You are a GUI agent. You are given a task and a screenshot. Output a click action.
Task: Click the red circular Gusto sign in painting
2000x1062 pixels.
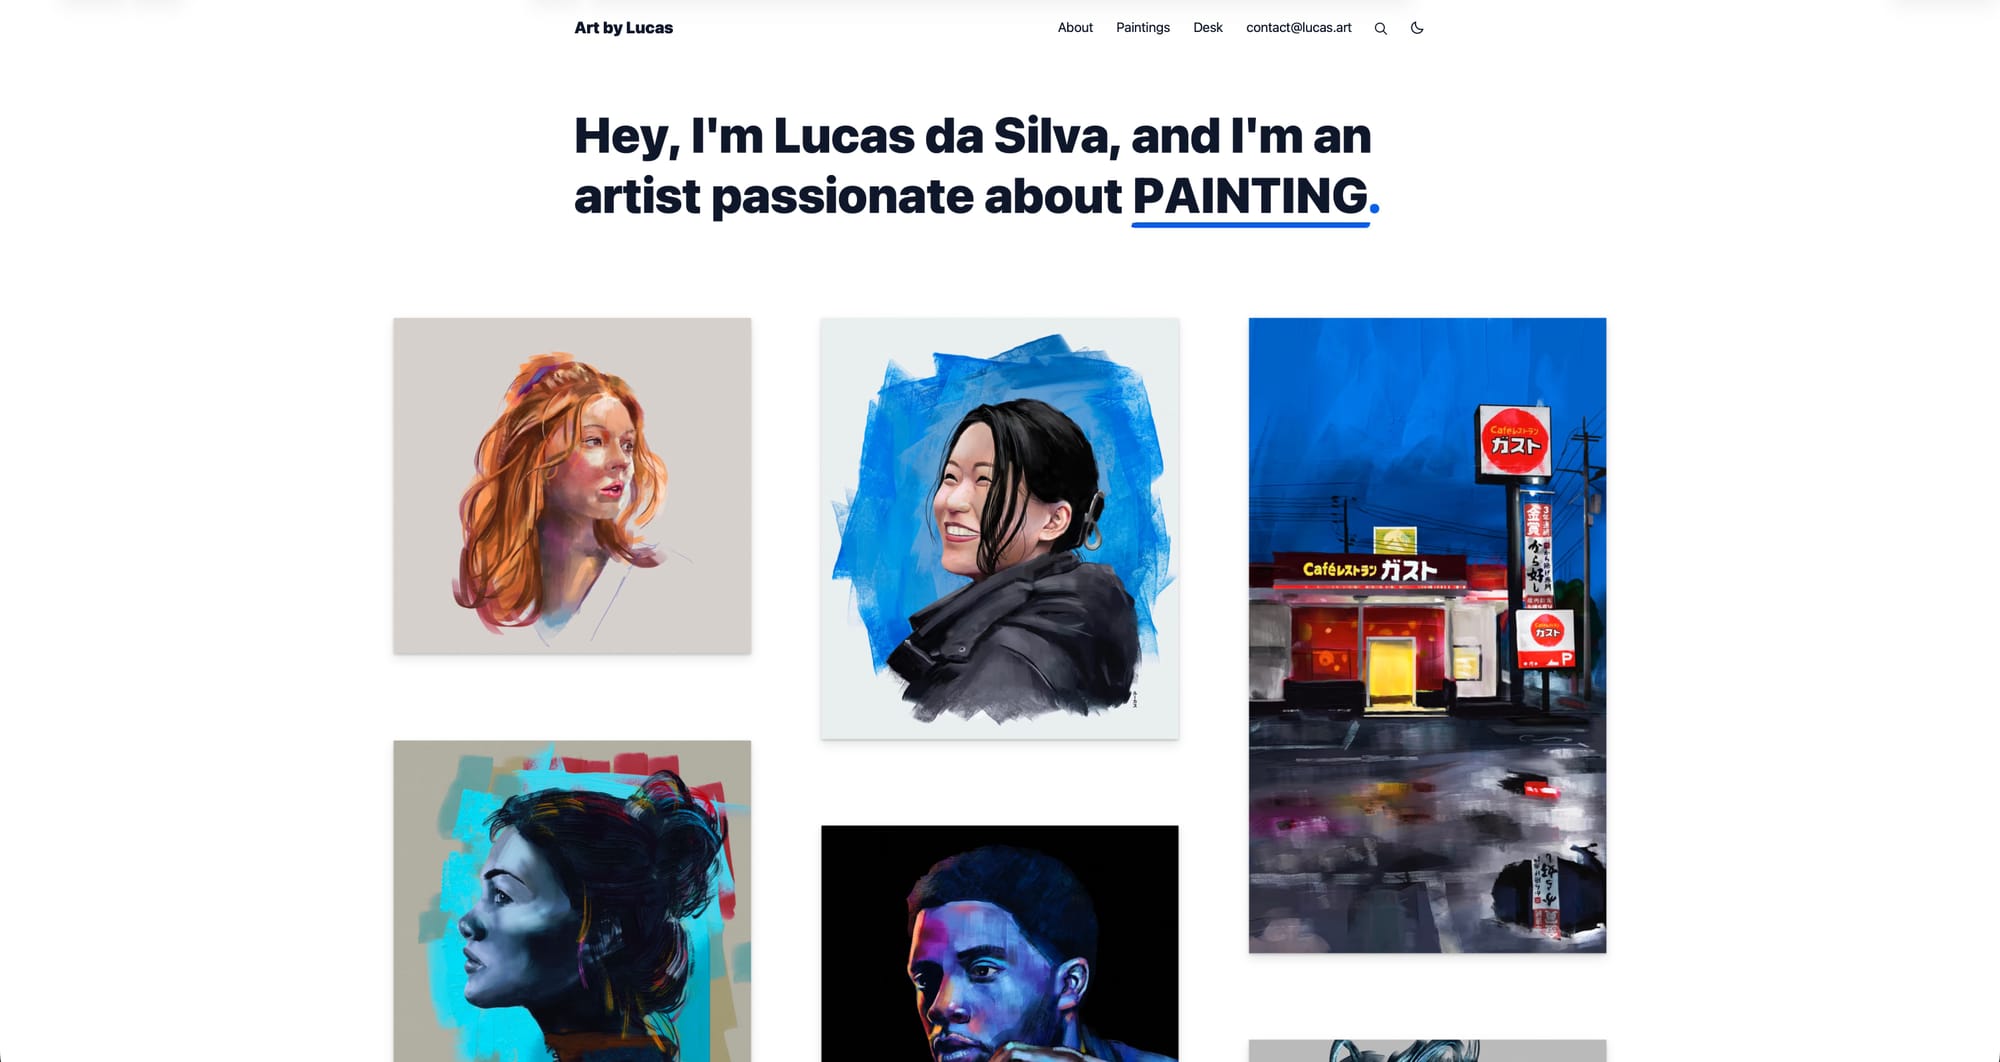point(1515,440)
